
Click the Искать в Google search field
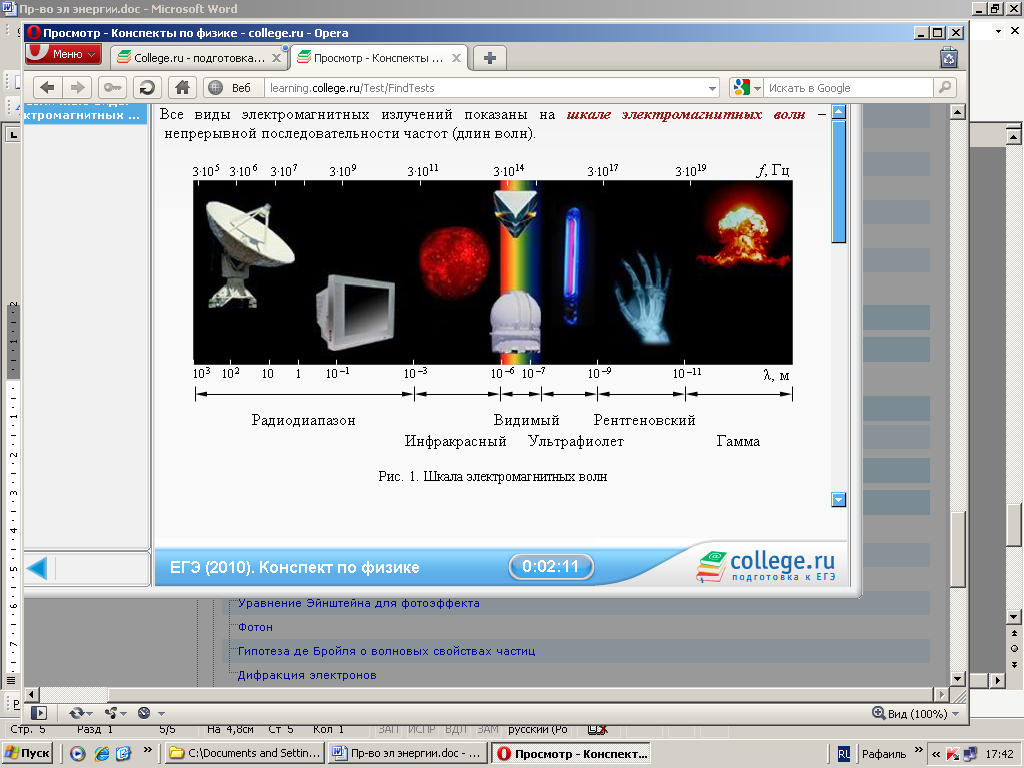[x=848, y=88]
